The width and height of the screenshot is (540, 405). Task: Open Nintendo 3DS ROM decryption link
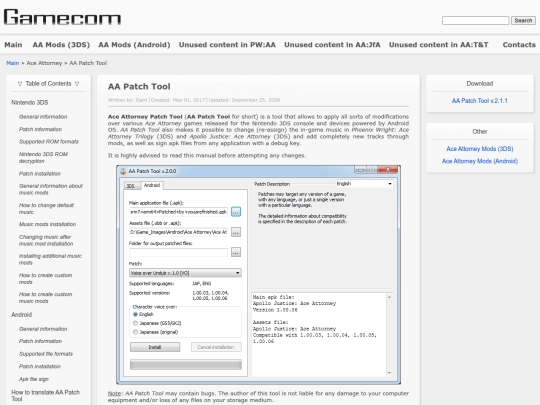pyautogui.click(x=43, y=157)
